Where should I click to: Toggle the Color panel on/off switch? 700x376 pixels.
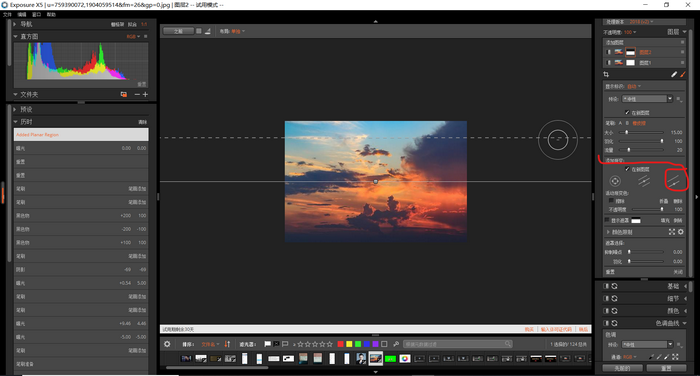click(x=606, y=311)
